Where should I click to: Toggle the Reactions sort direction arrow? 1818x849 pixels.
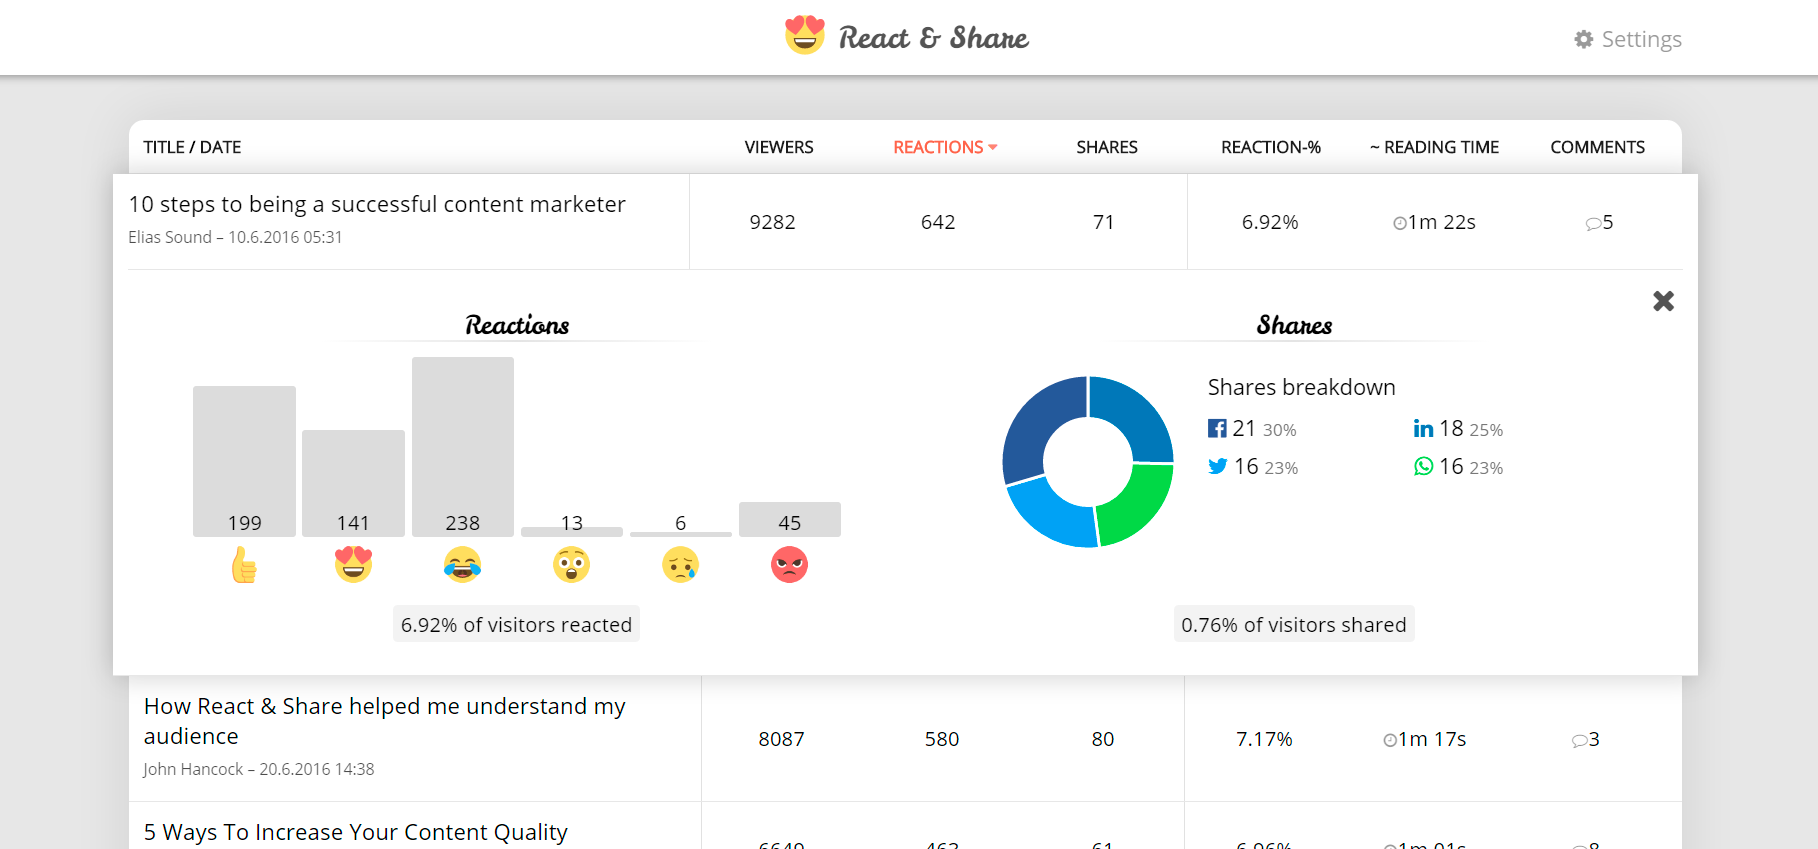tap(993, 147)
